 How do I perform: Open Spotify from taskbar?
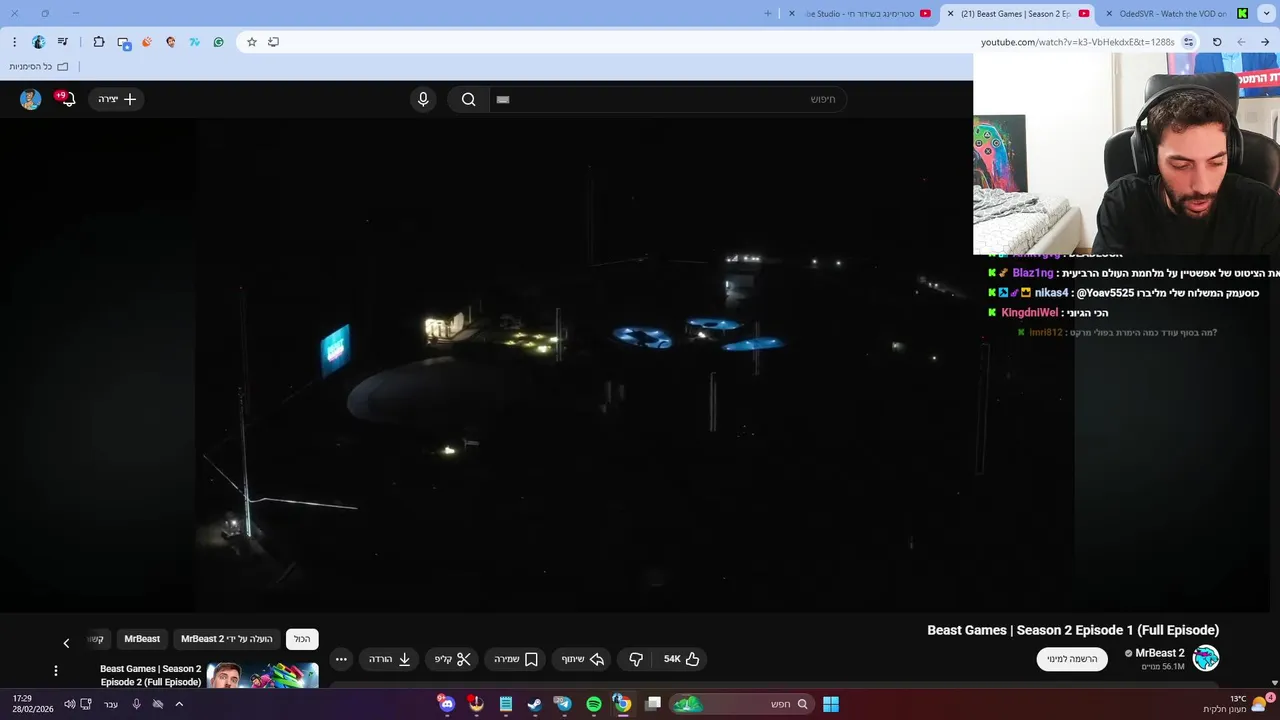coord(594,704)
